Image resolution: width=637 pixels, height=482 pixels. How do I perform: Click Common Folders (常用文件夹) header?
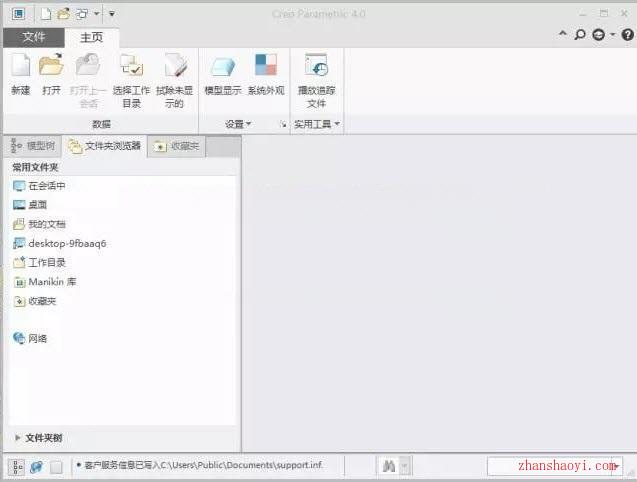pyautogui.click(x=35, y=167)
